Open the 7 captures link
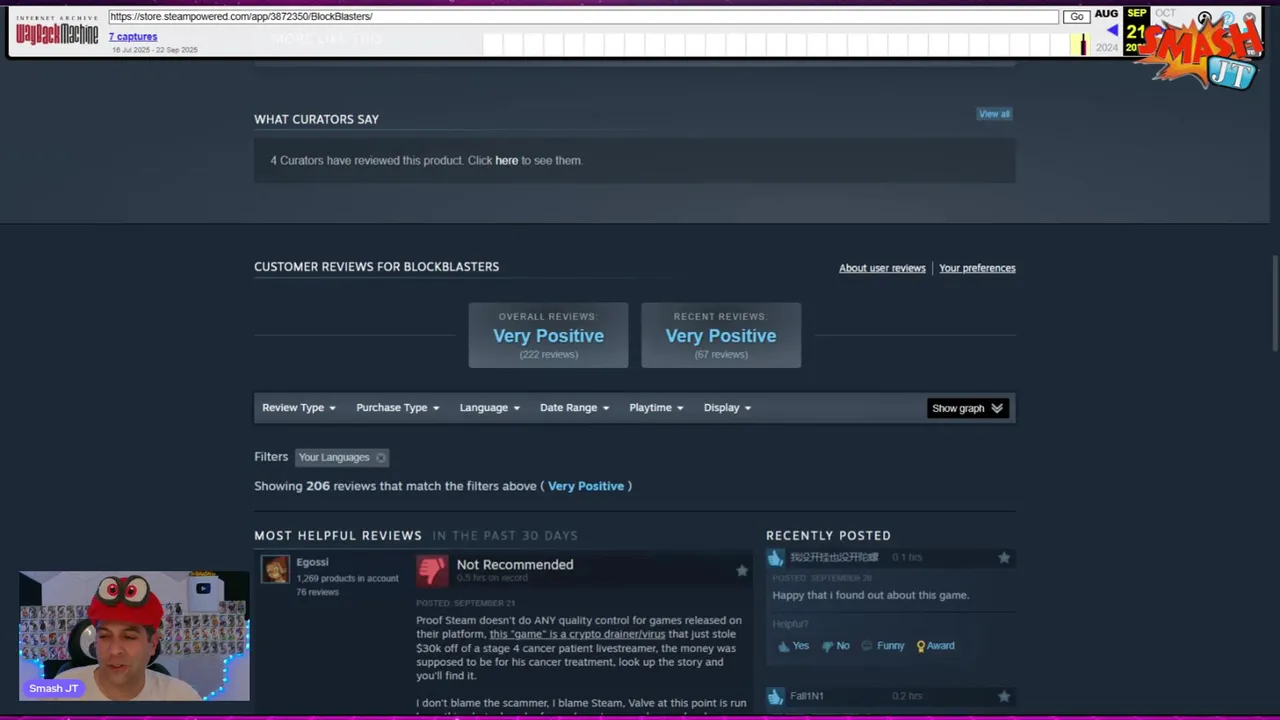This screenshot has height=720, width=1280. 133,37
